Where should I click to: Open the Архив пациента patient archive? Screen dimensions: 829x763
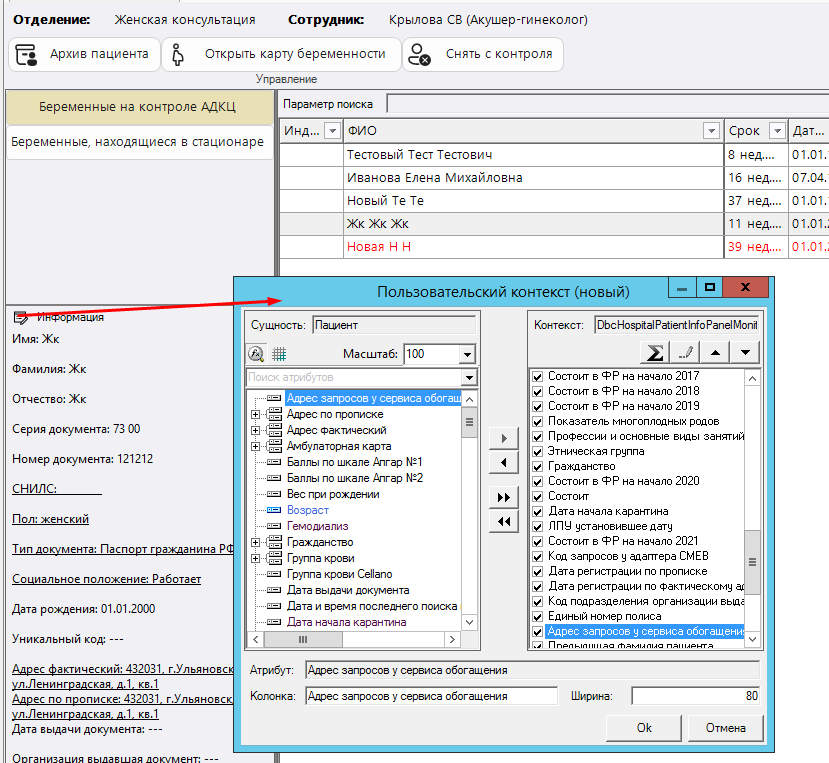(x=84, y=54)
